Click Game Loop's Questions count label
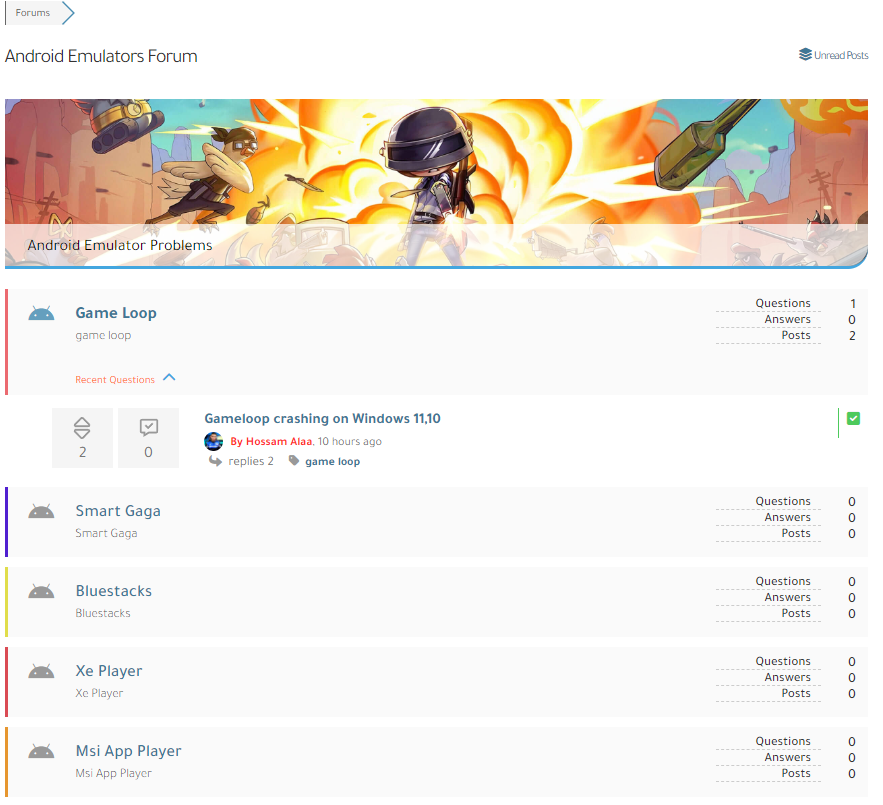 click(x=783, y=303)
